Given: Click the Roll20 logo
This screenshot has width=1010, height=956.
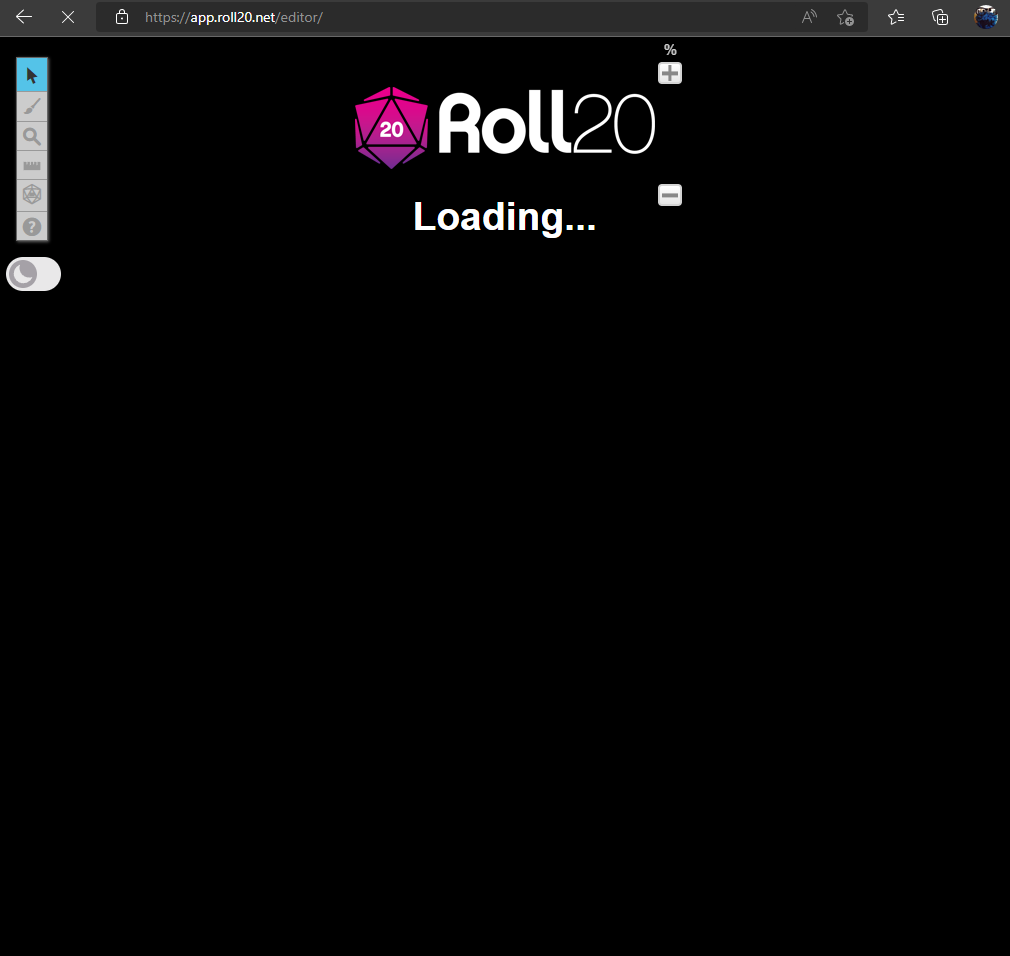Looking at the screenshot, I should (x=504, y=127).
